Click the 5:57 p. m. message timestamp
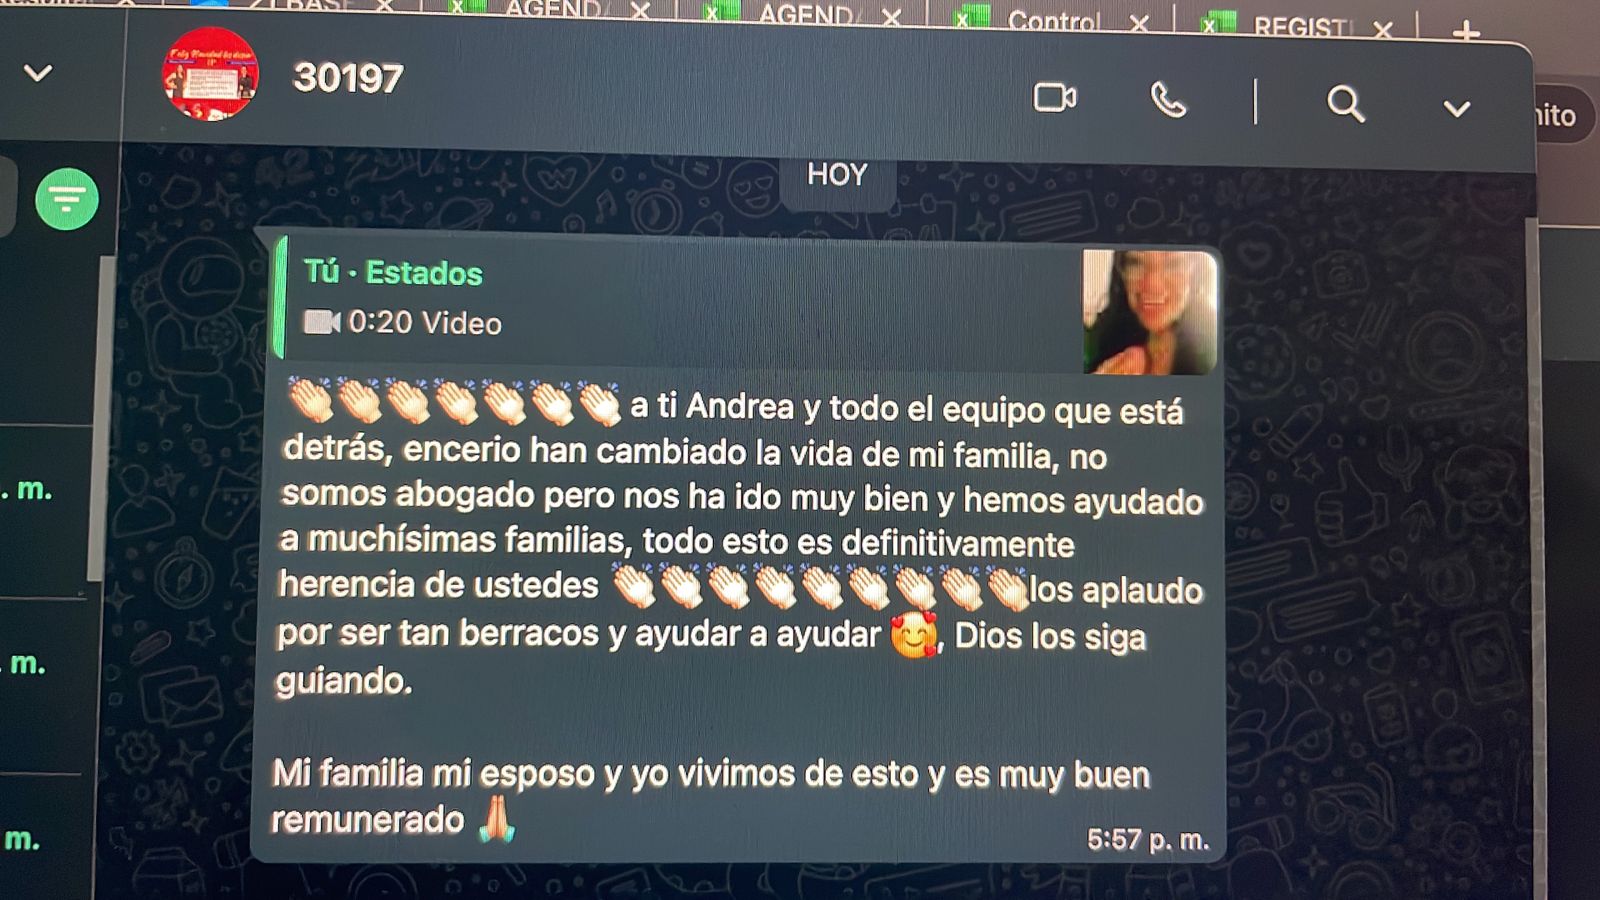This screenshot has height=900, width=1600. point(1148,839)
